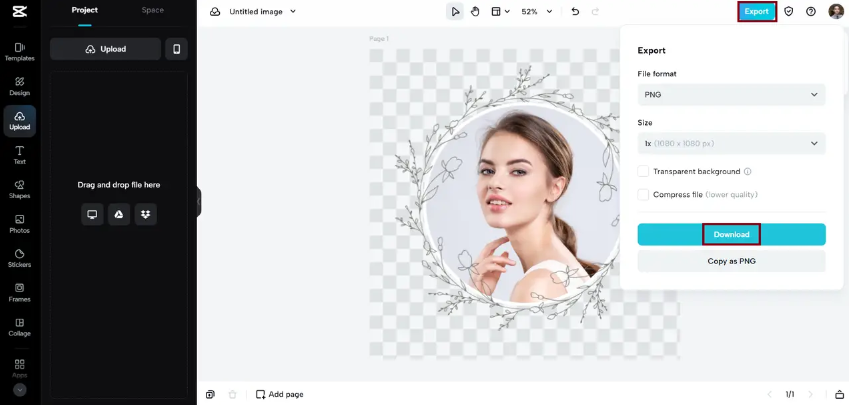Upload from Dropbox icon

click(146, 214)
